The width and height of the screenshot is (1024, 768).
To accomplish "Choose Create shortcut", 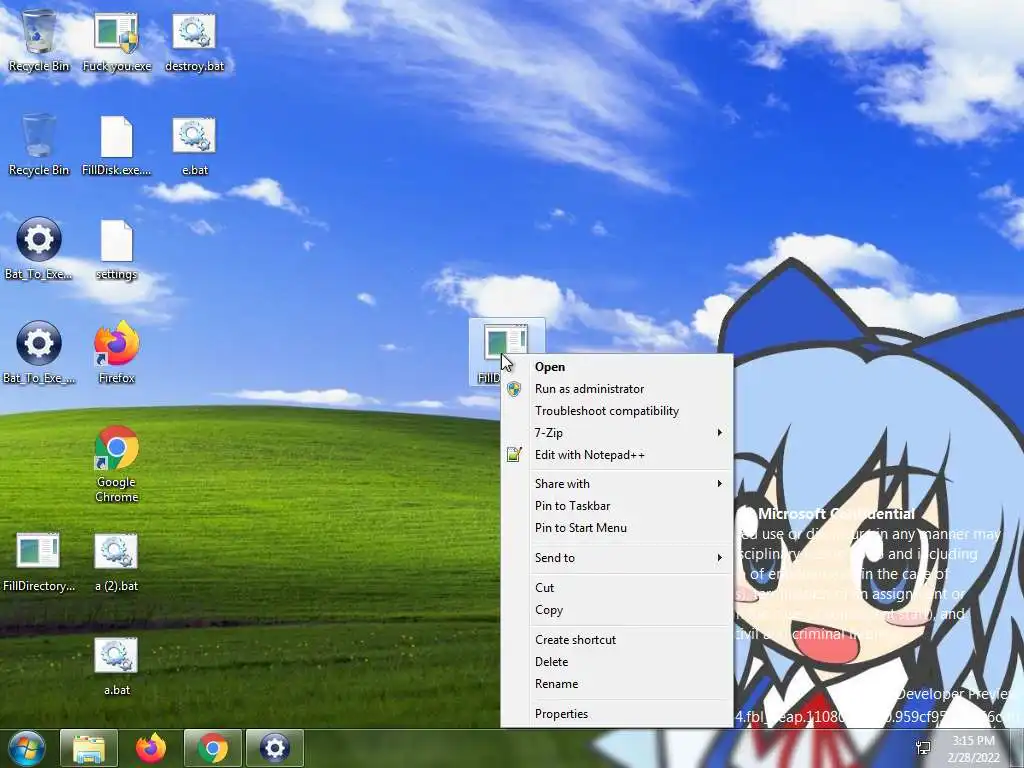I will point(617,640).
